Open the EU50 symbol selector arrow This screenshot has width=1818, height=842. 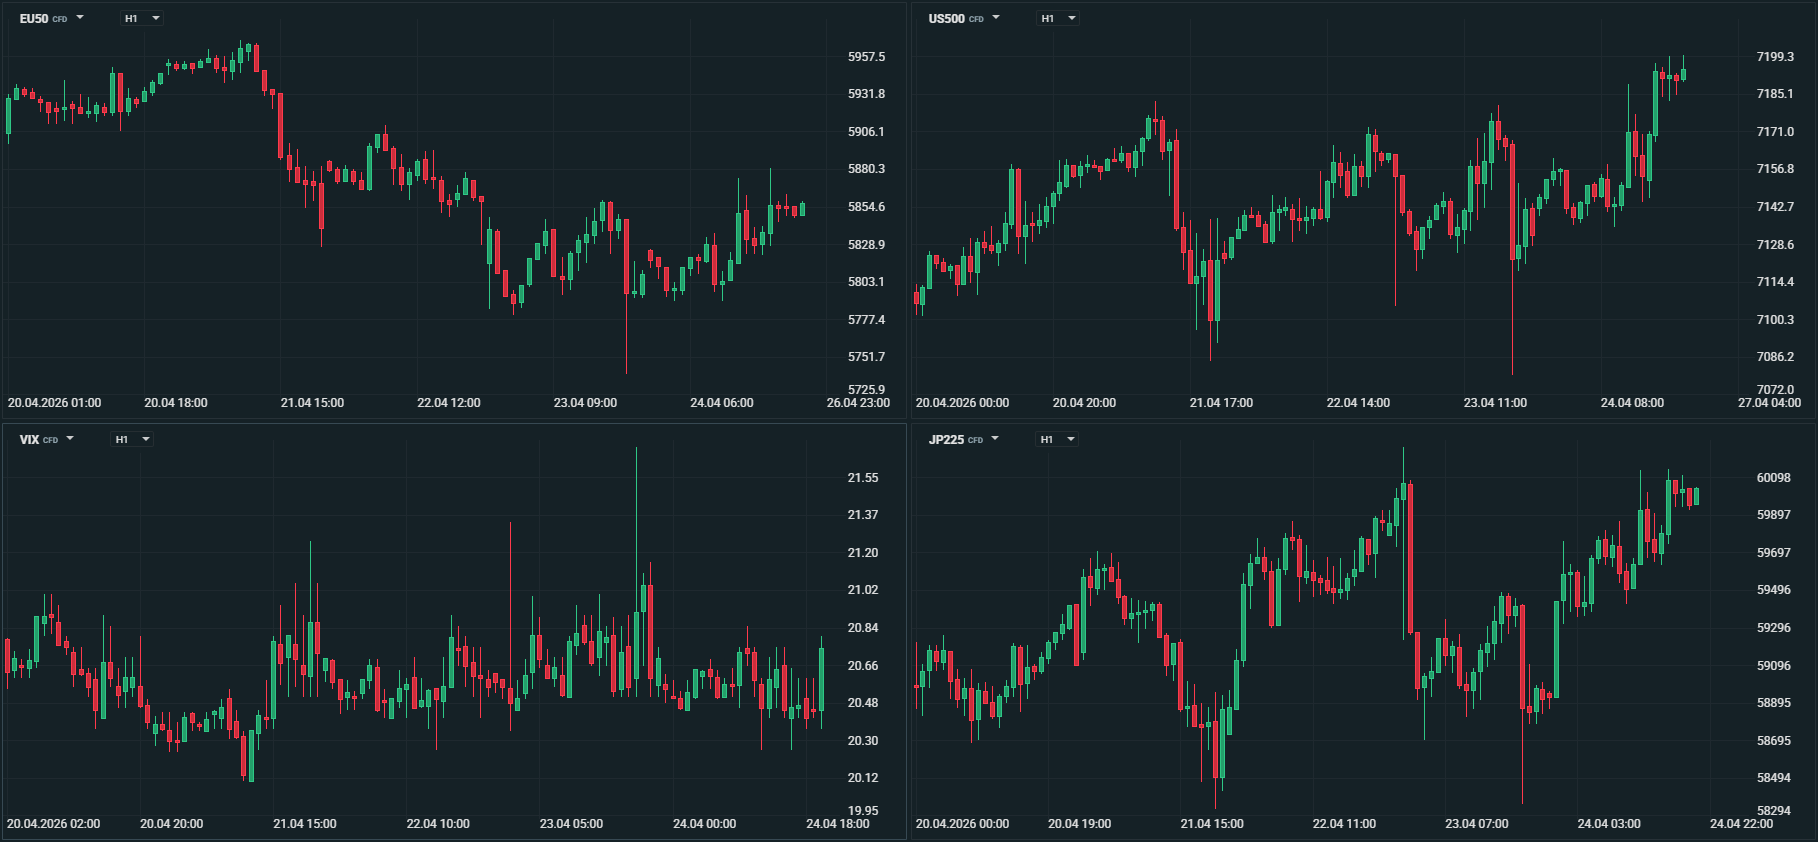[80, 18]
